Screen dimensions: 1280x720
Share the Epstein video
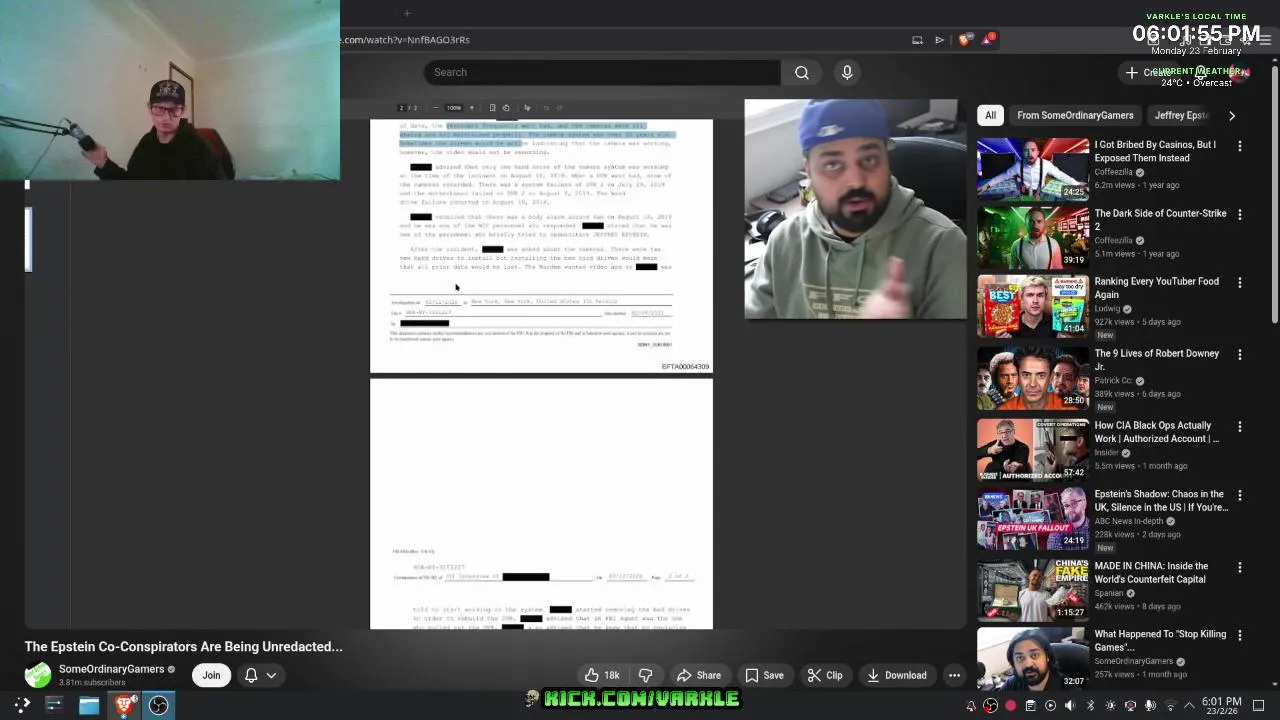(x=699, y=675)
